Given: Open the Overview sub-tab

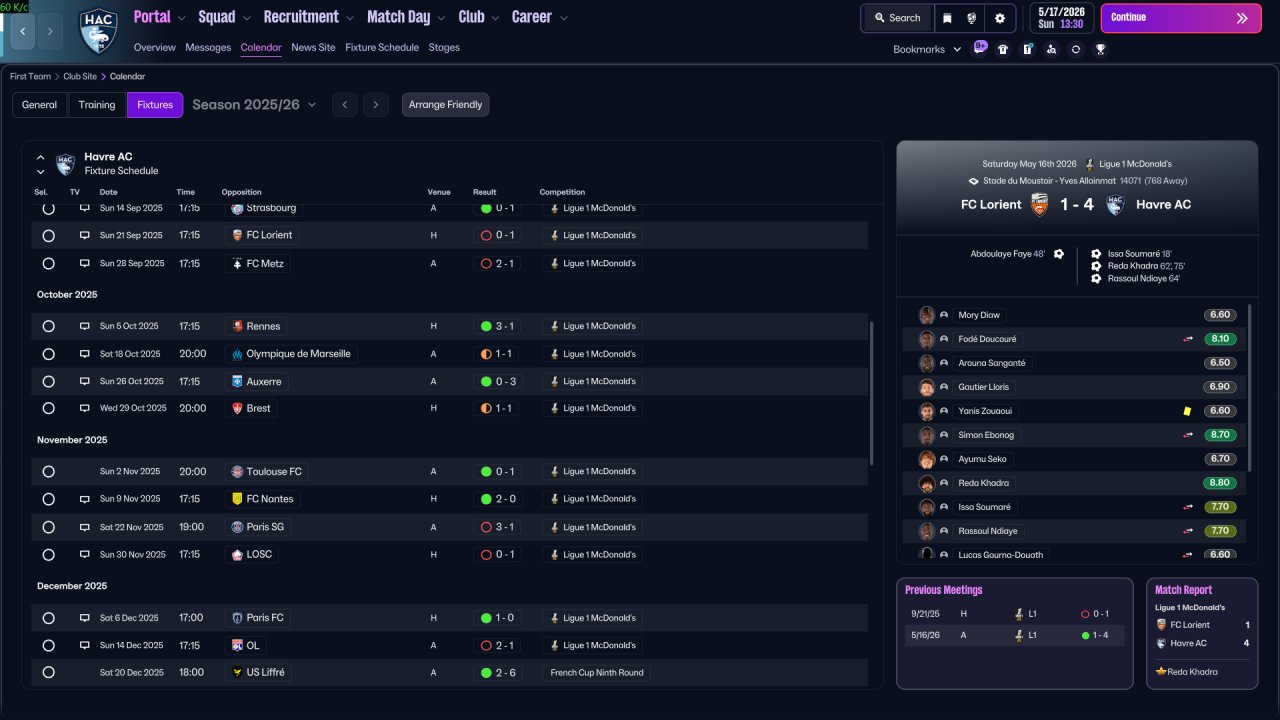Looking at the screenshot, I should pyautogui.click(x=154, y=48).
